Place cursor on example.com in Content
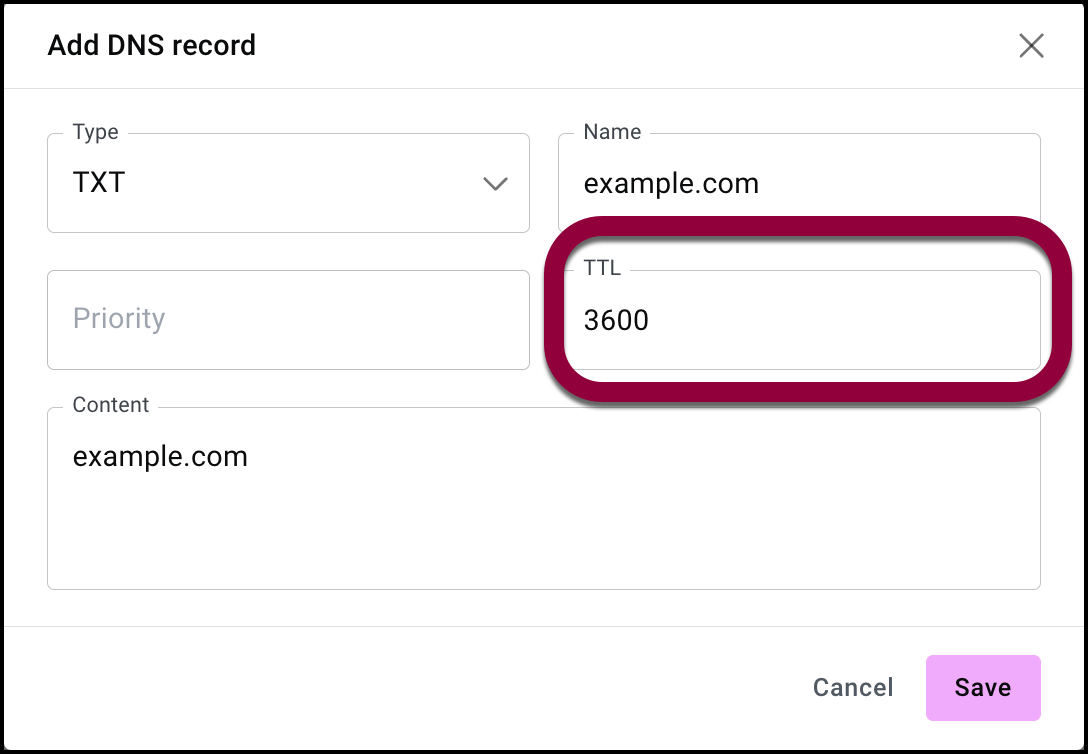The image size is (1088, 754). click(160, 457)
